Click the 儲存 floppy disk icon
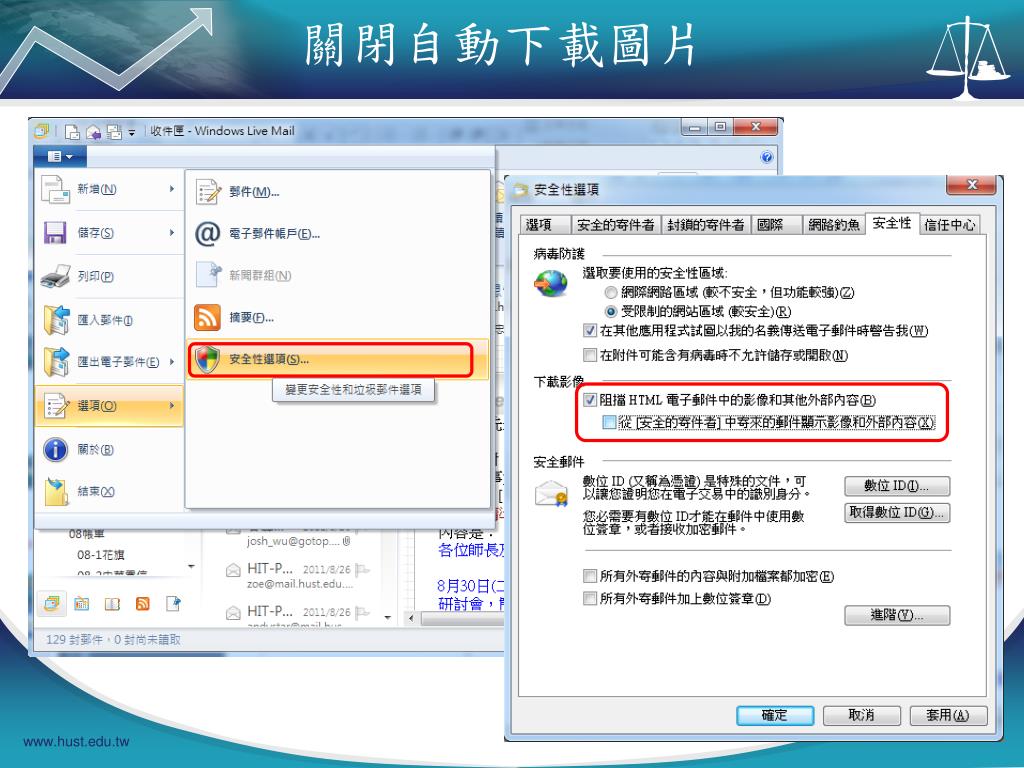This screenshot has height=768, width=1024. click(x=56, y=232)
